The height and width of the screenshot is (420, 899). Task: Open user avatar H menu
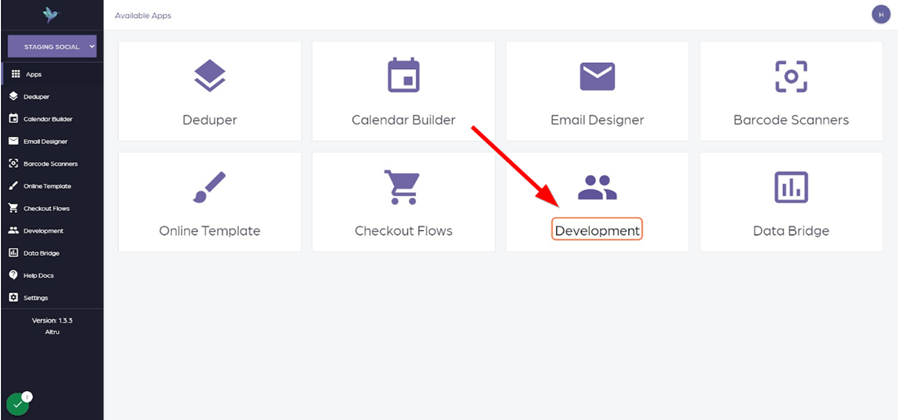pos(881,14)
